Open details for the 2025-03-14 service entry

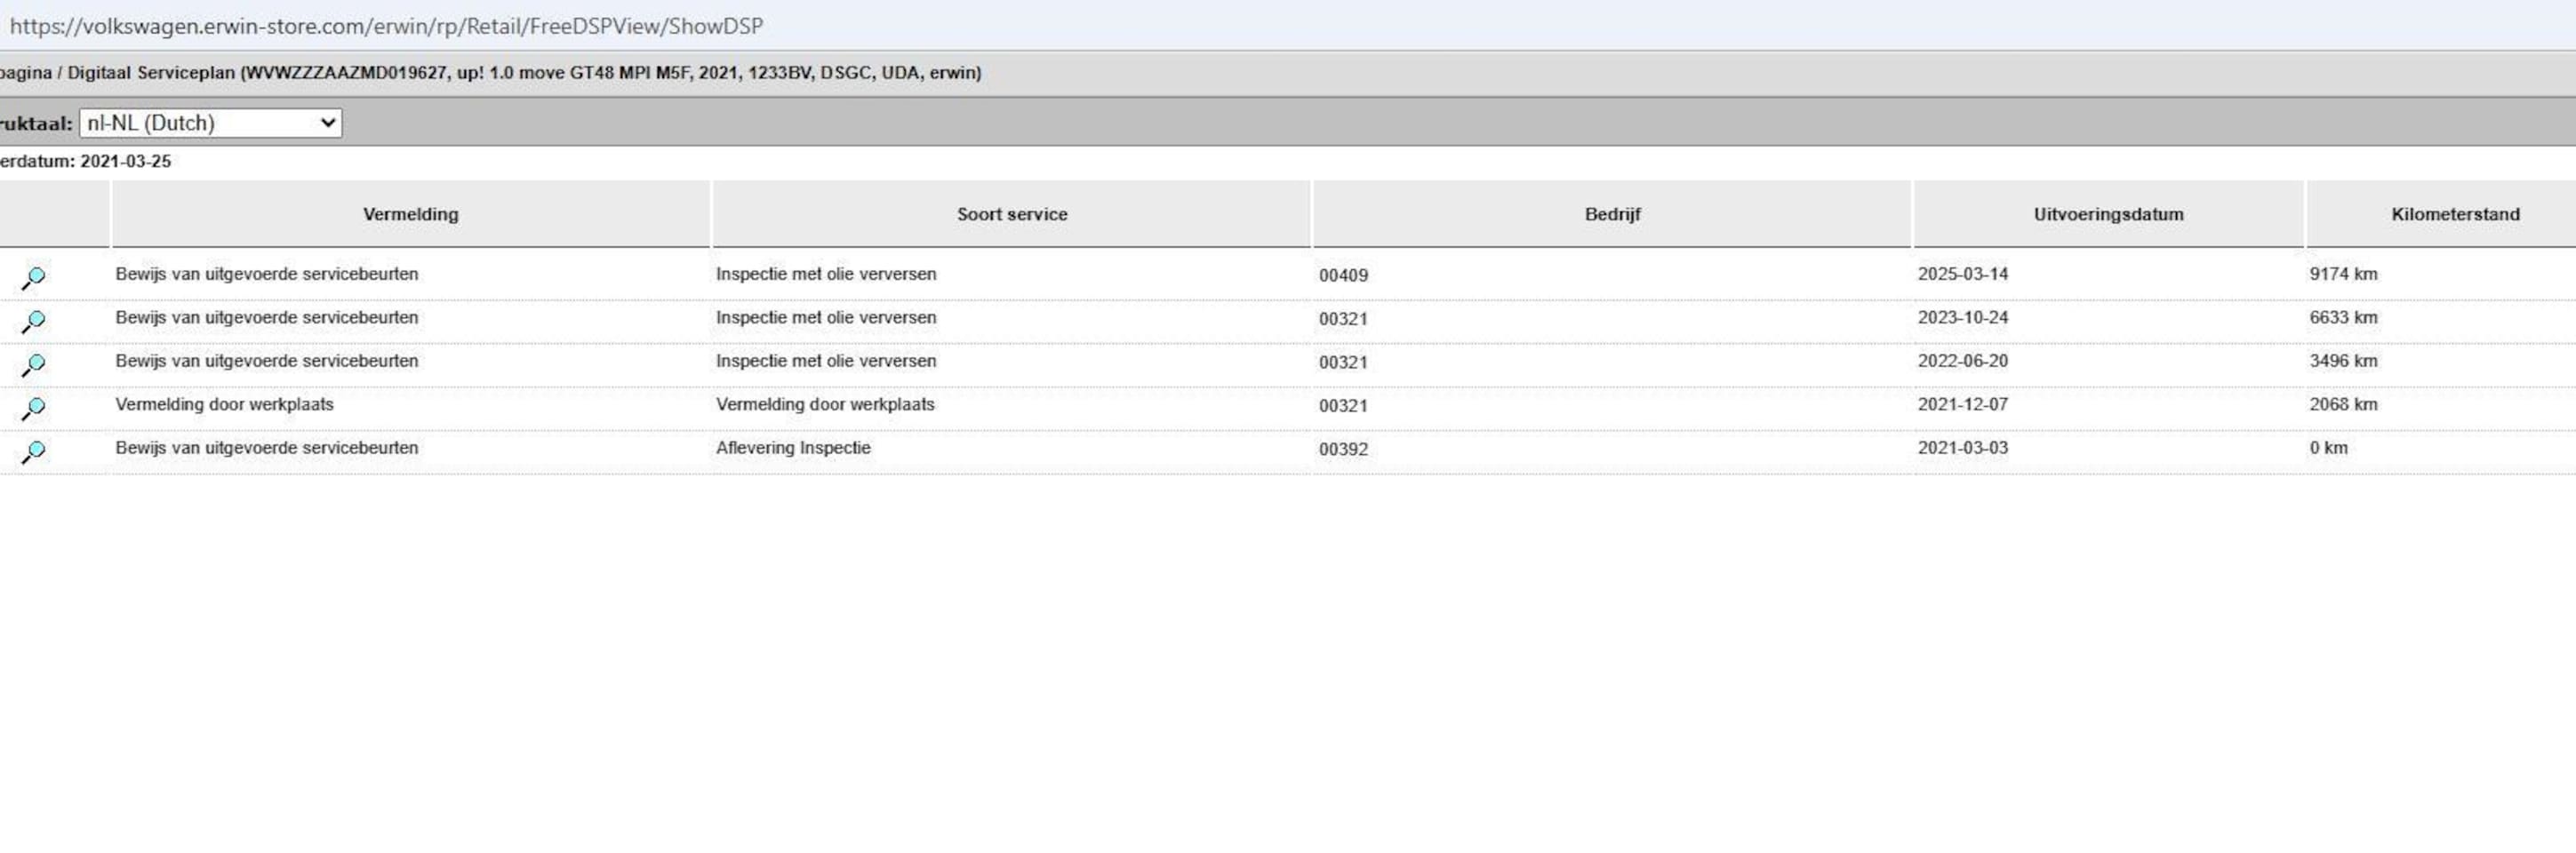[x=33, y=277]
